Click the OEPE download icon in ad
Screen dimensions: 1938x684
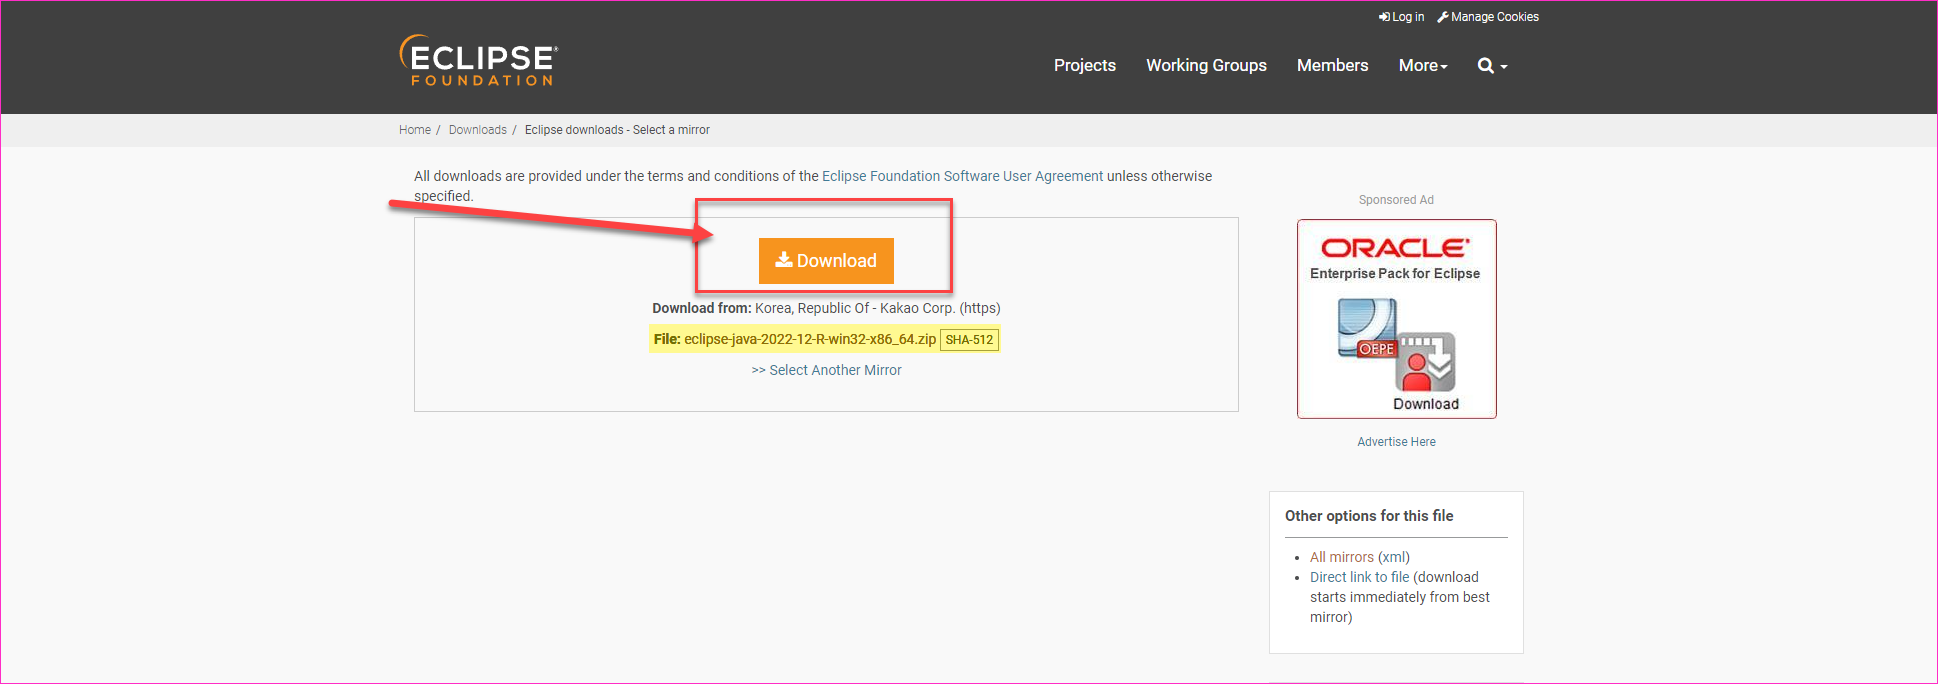(1396, 345)
